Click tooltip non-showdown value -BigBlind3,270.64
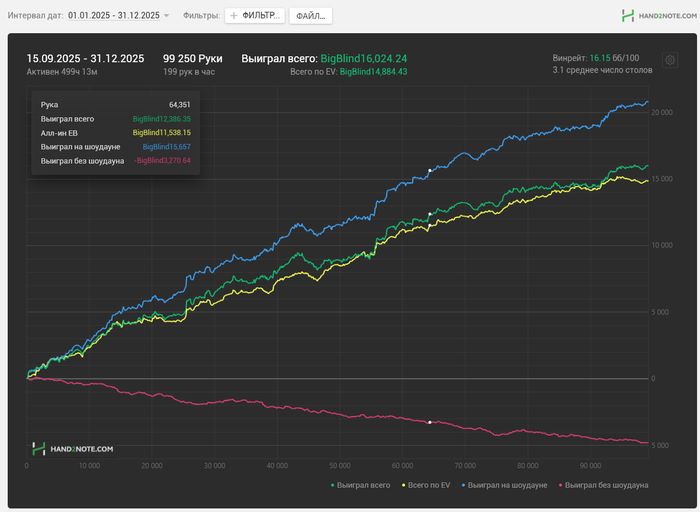The width and height of the screenshot is (700, 512). point(162,161)
